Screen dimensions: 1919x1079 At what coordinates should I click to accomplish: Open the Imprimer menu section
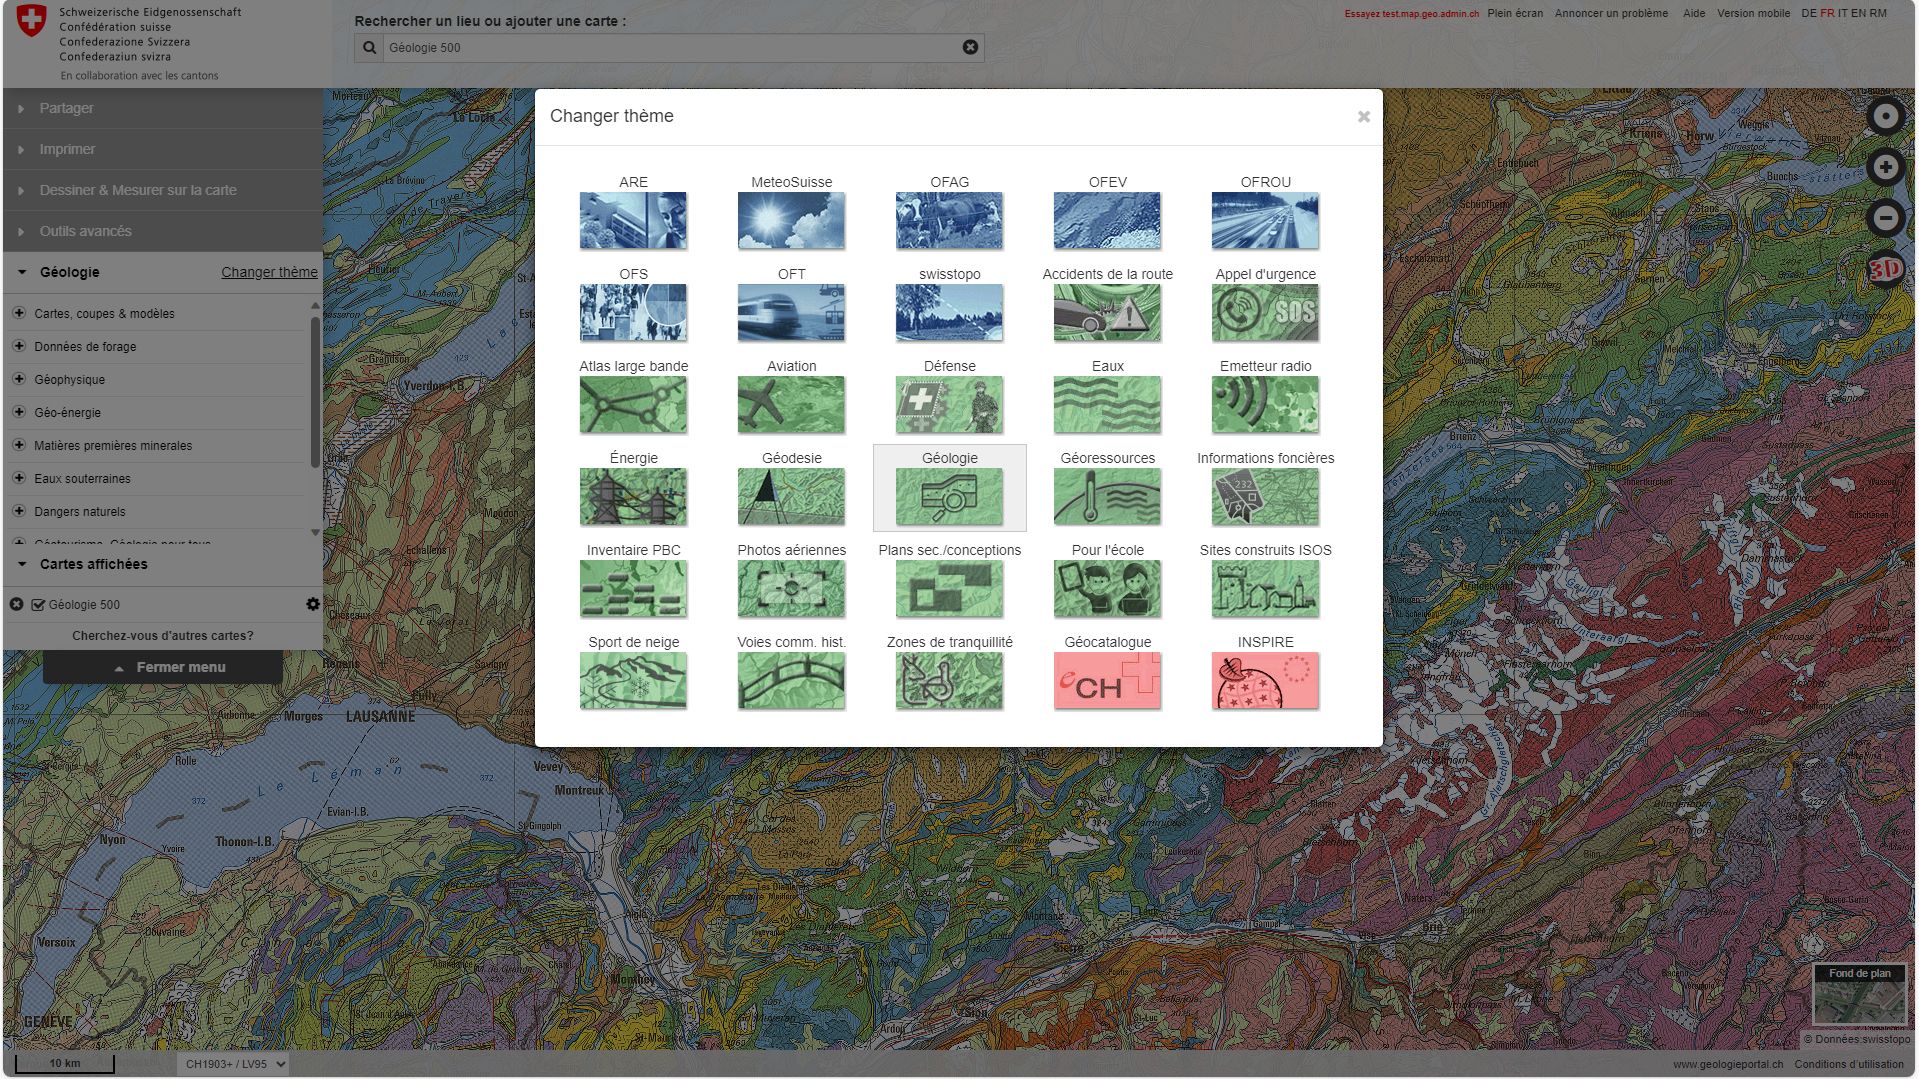(x=67, y=149)
